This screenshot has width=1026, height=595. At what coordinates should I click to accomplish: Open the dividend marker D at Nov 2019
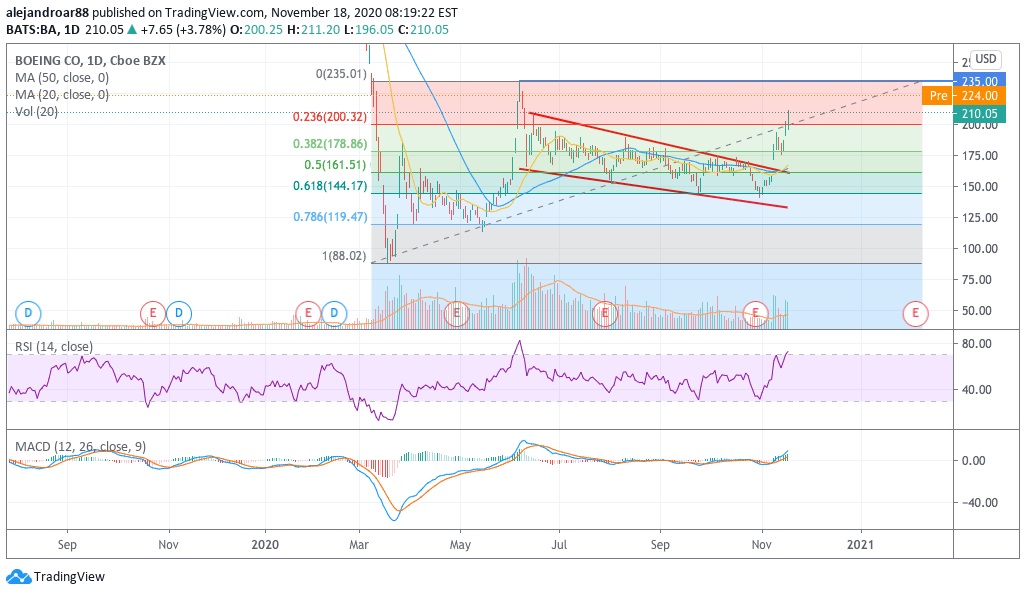click(179, 313)
